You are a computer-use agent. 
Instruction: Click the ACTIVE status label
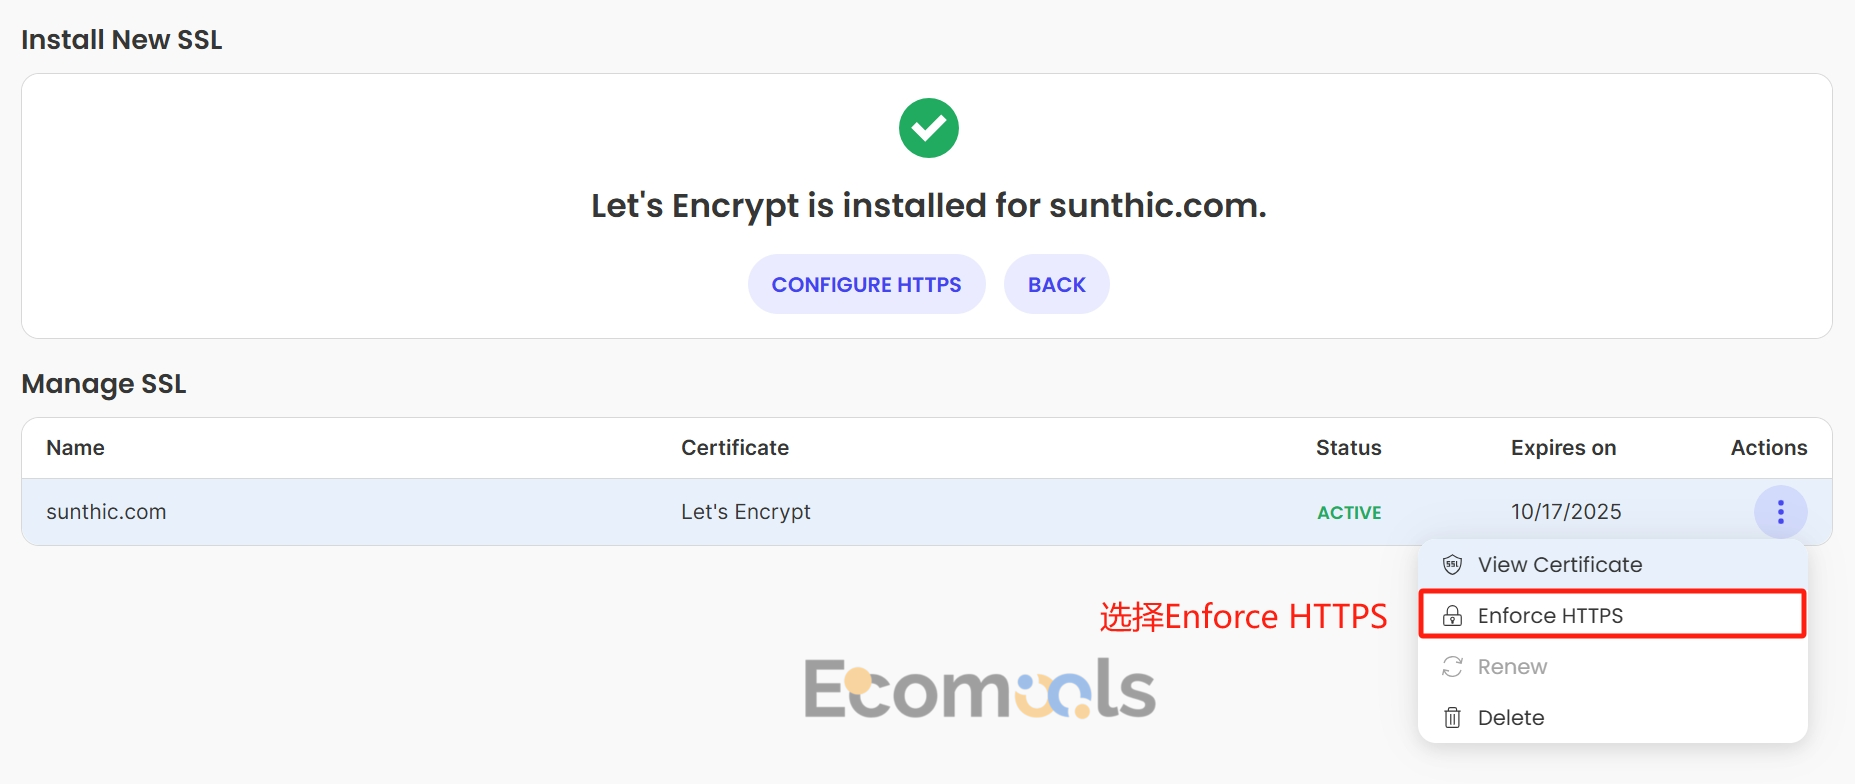point(1349,513)
